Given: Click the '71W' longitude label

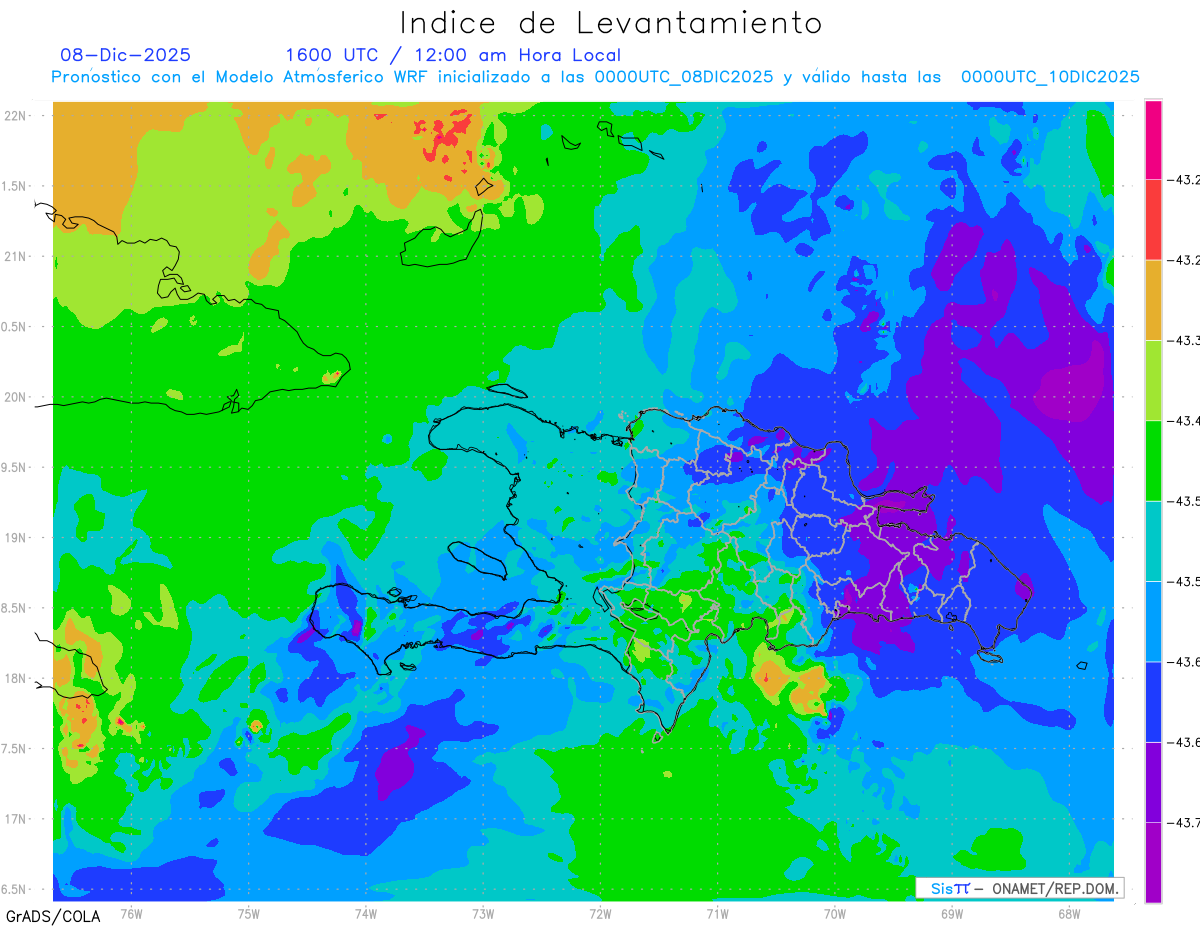Looking at the screenshot, I should point(717,913).
